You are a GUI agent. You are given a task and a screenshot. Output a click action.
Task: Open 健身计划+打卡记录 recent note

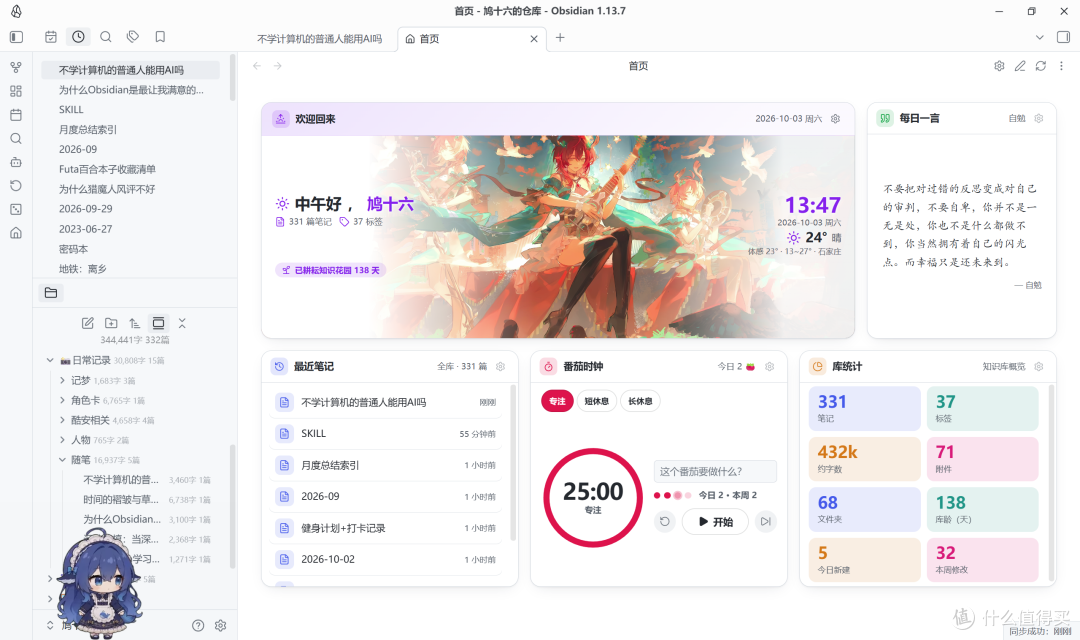click(386, 528)
